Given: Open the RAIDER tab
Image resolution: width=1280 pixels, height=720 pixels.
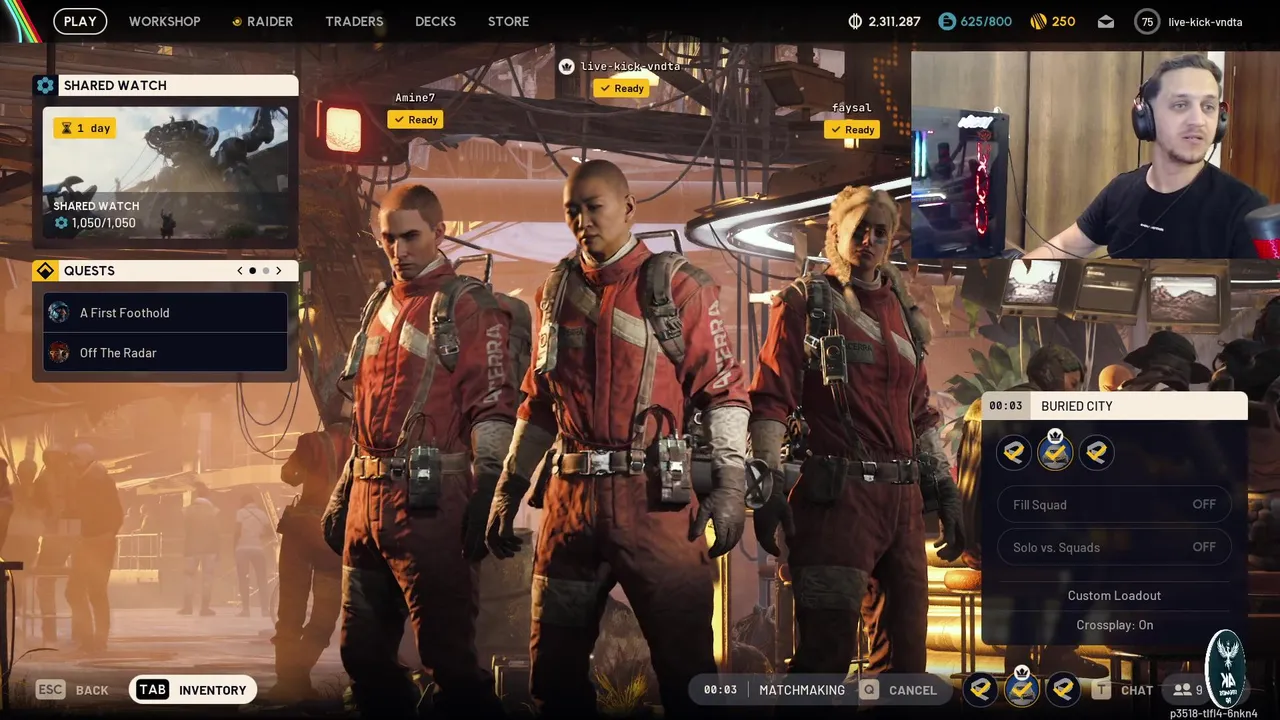Looking at the screenshot, I should click(263, 21).
